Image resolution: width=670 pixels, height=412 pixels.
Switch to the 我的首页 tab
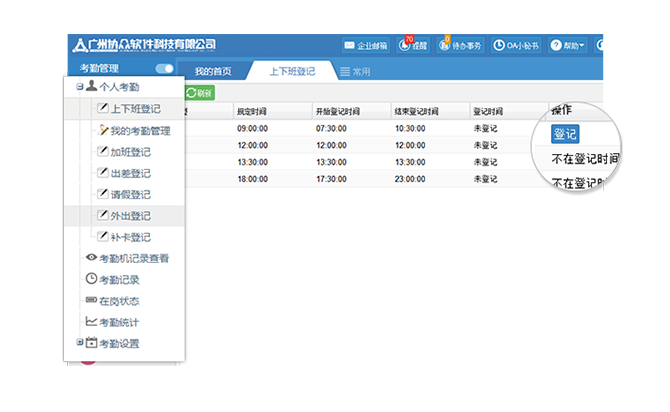pos(212,72)
